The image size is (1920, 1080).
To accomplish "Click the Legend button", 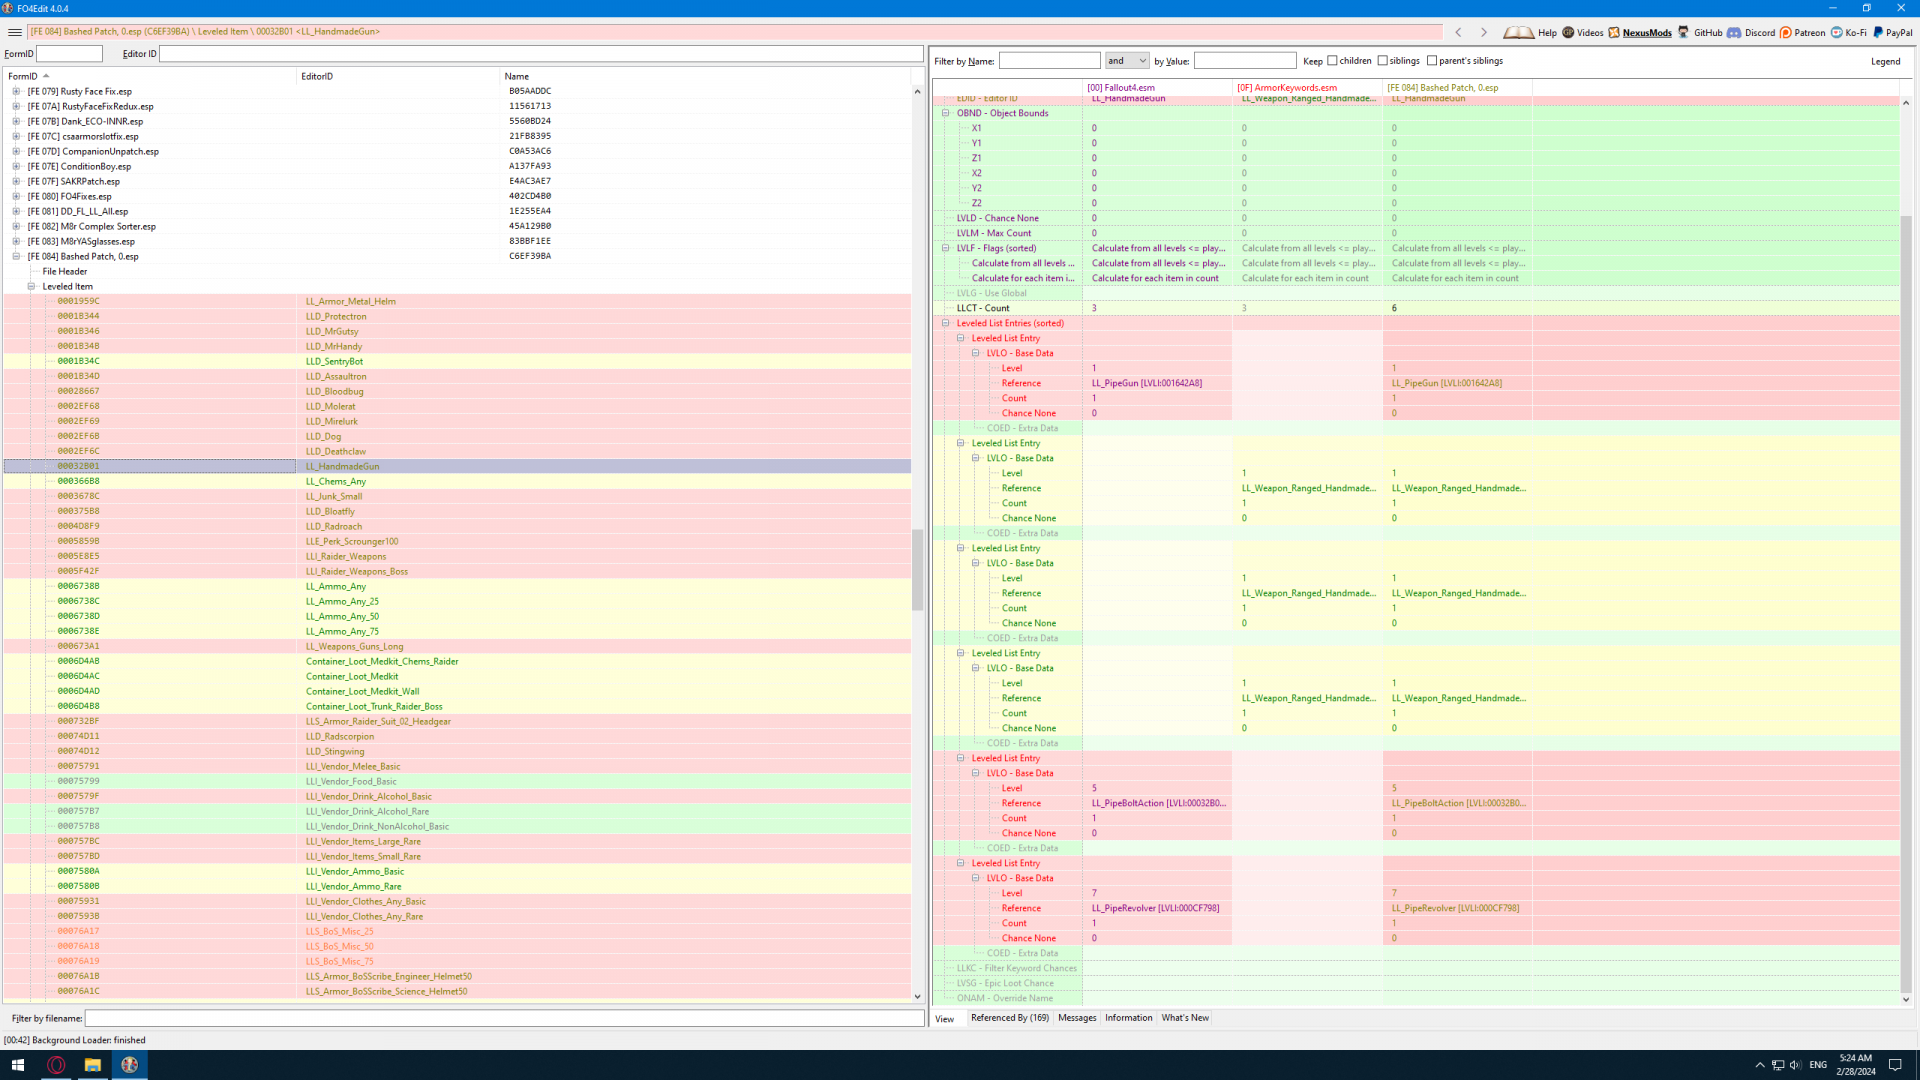I will (x=1885, y=61).
